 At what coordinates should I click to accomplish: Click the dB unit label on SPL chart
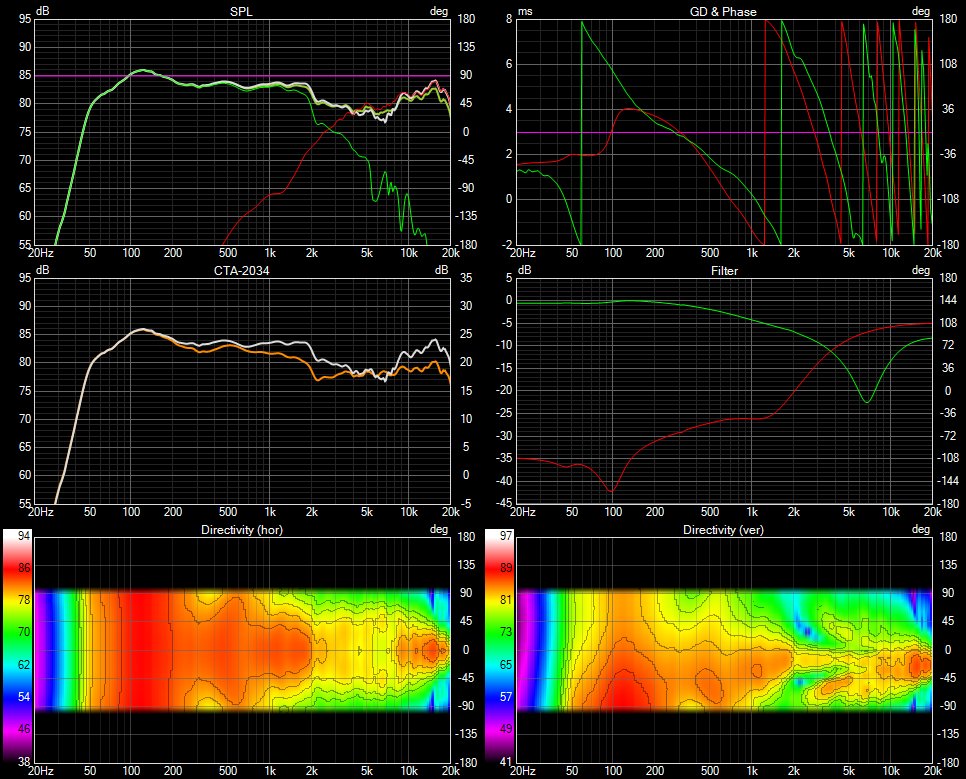click(43, 11)
